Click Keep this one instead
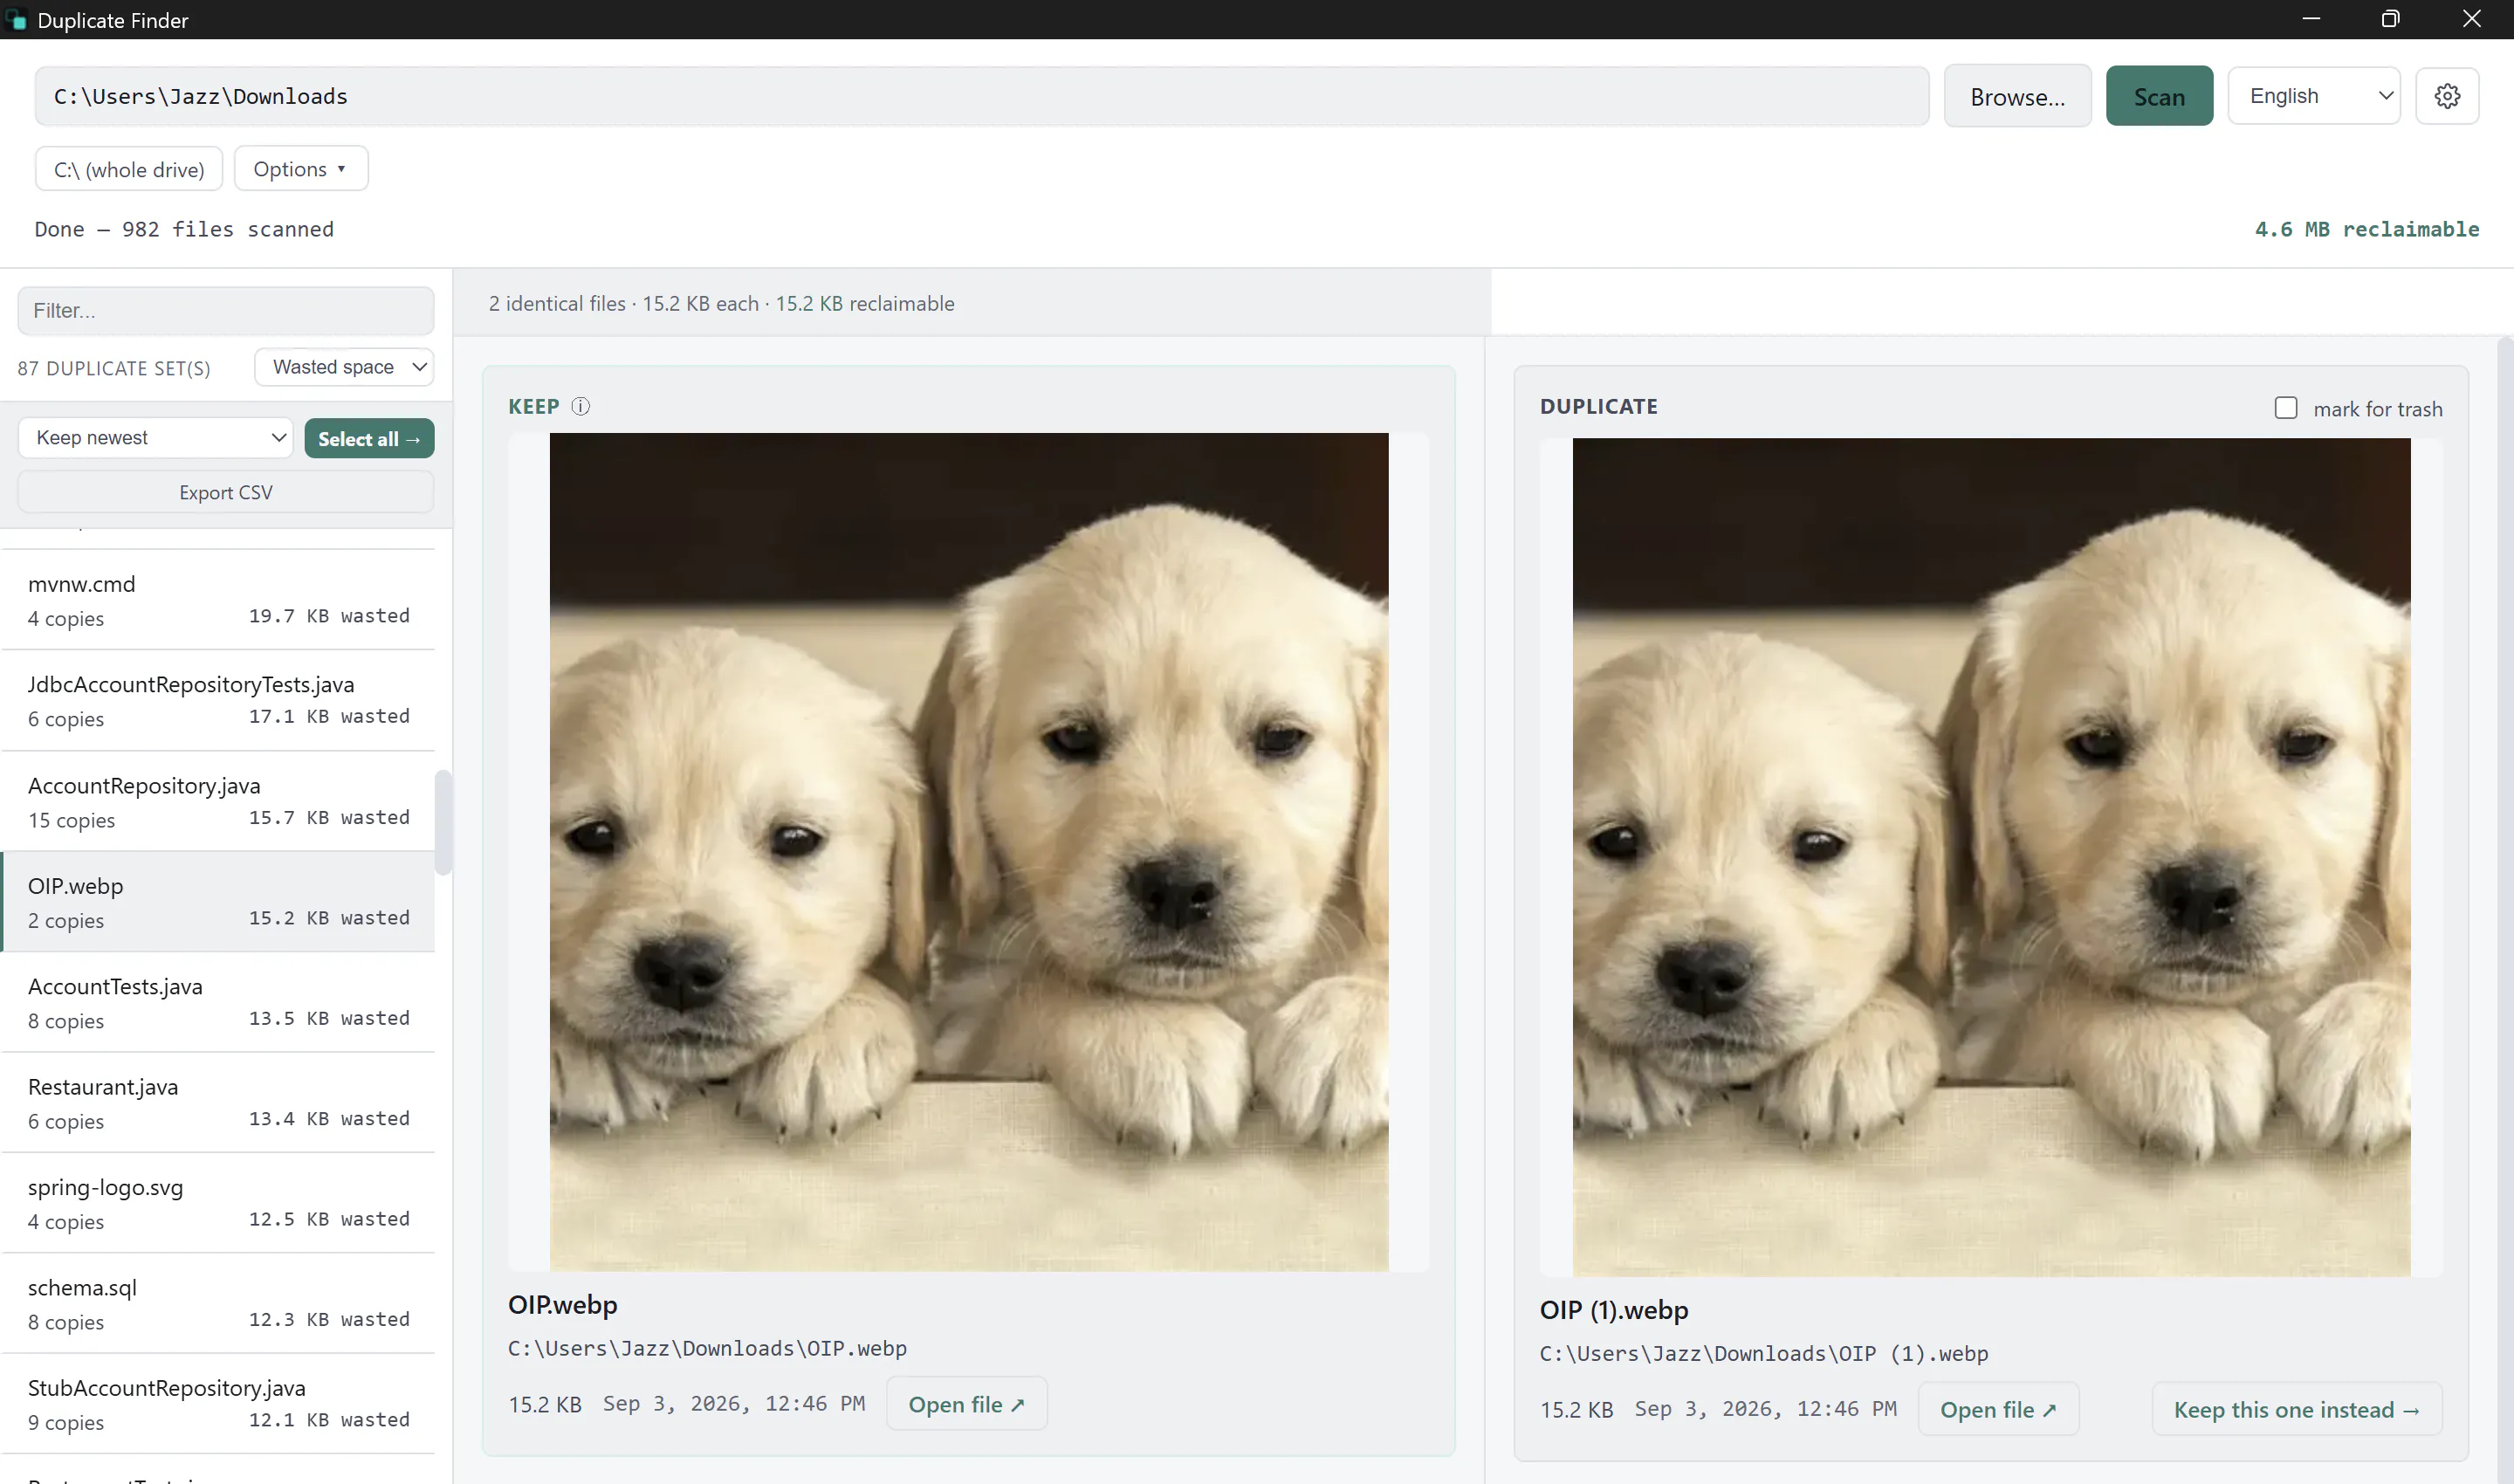 2297,1409
